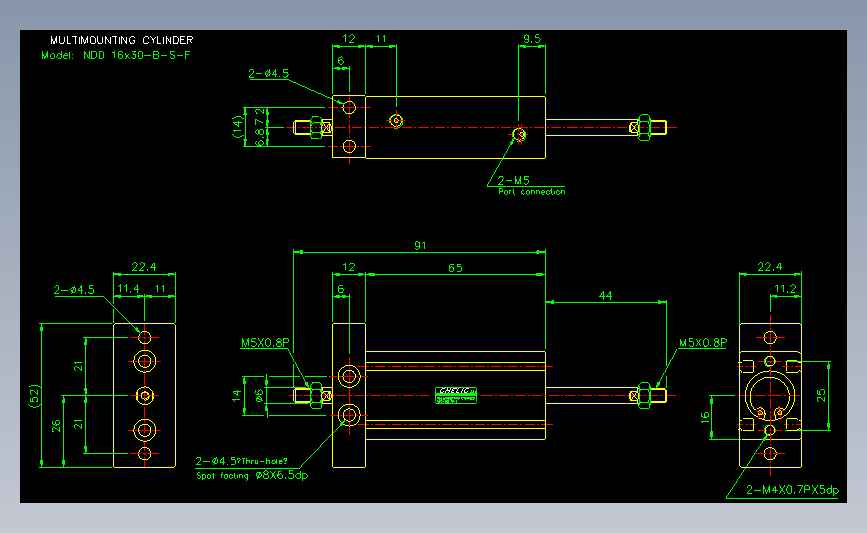Viewport: 867px width, 533px height.
Task: Click the 11 dimension in top view
Action: 382,39
